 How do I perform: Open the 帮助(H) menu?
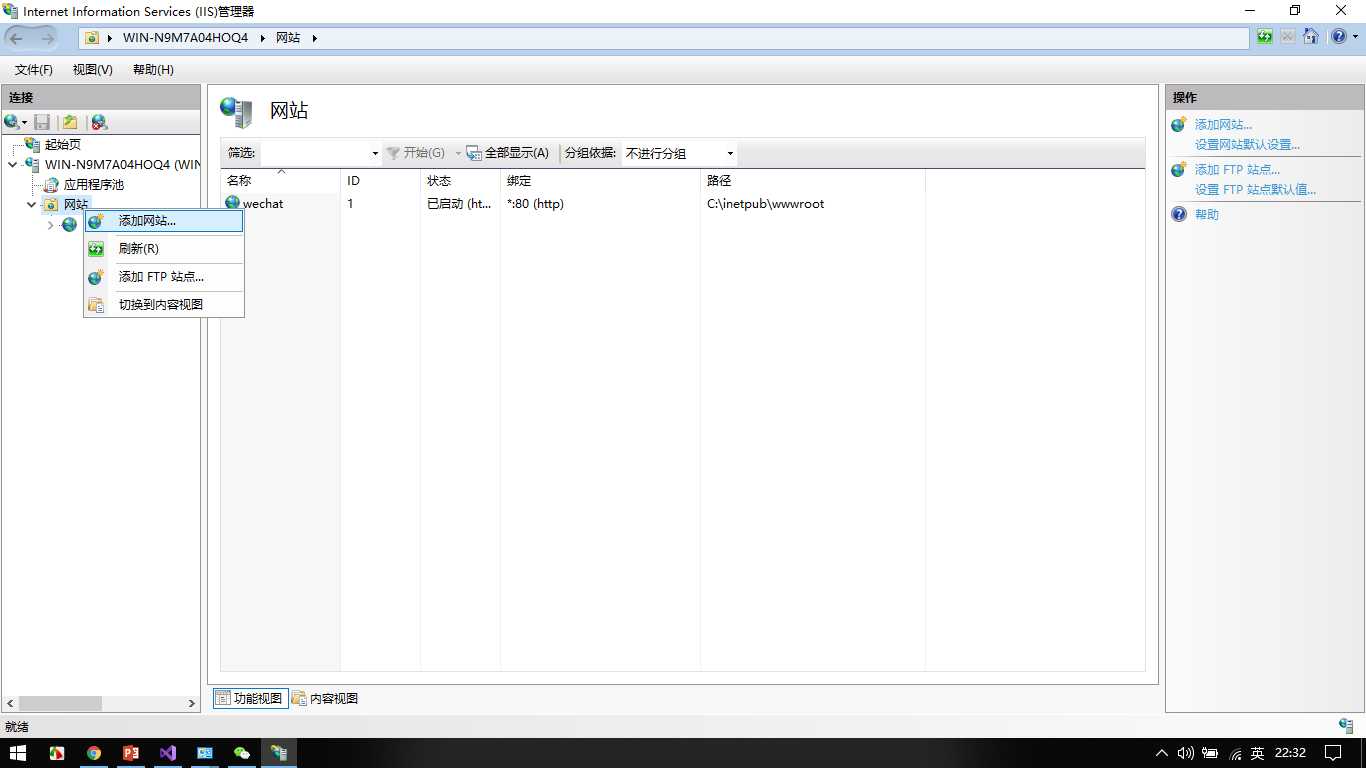[x=153, y=70]
